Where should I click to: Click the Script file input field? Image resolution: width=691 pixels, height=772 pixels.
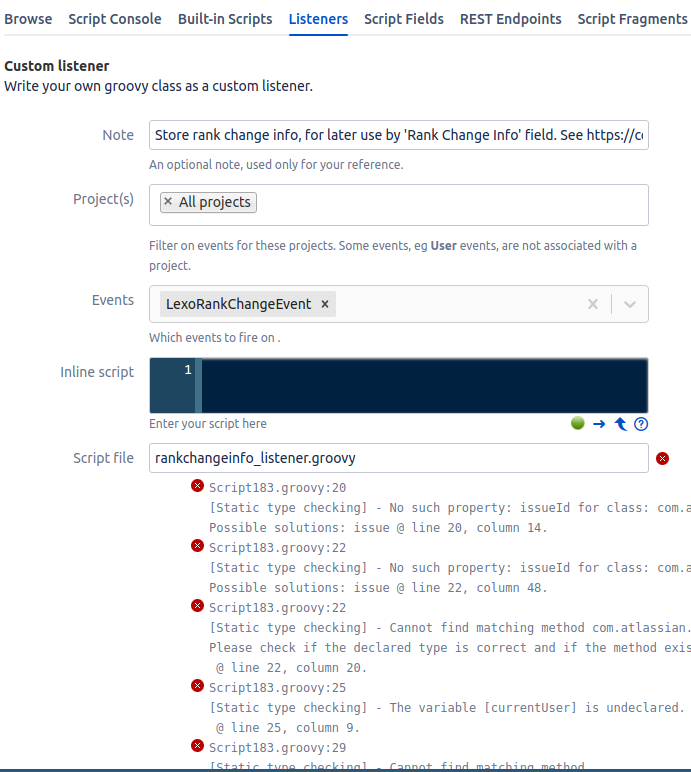click(x=398, y=459)
